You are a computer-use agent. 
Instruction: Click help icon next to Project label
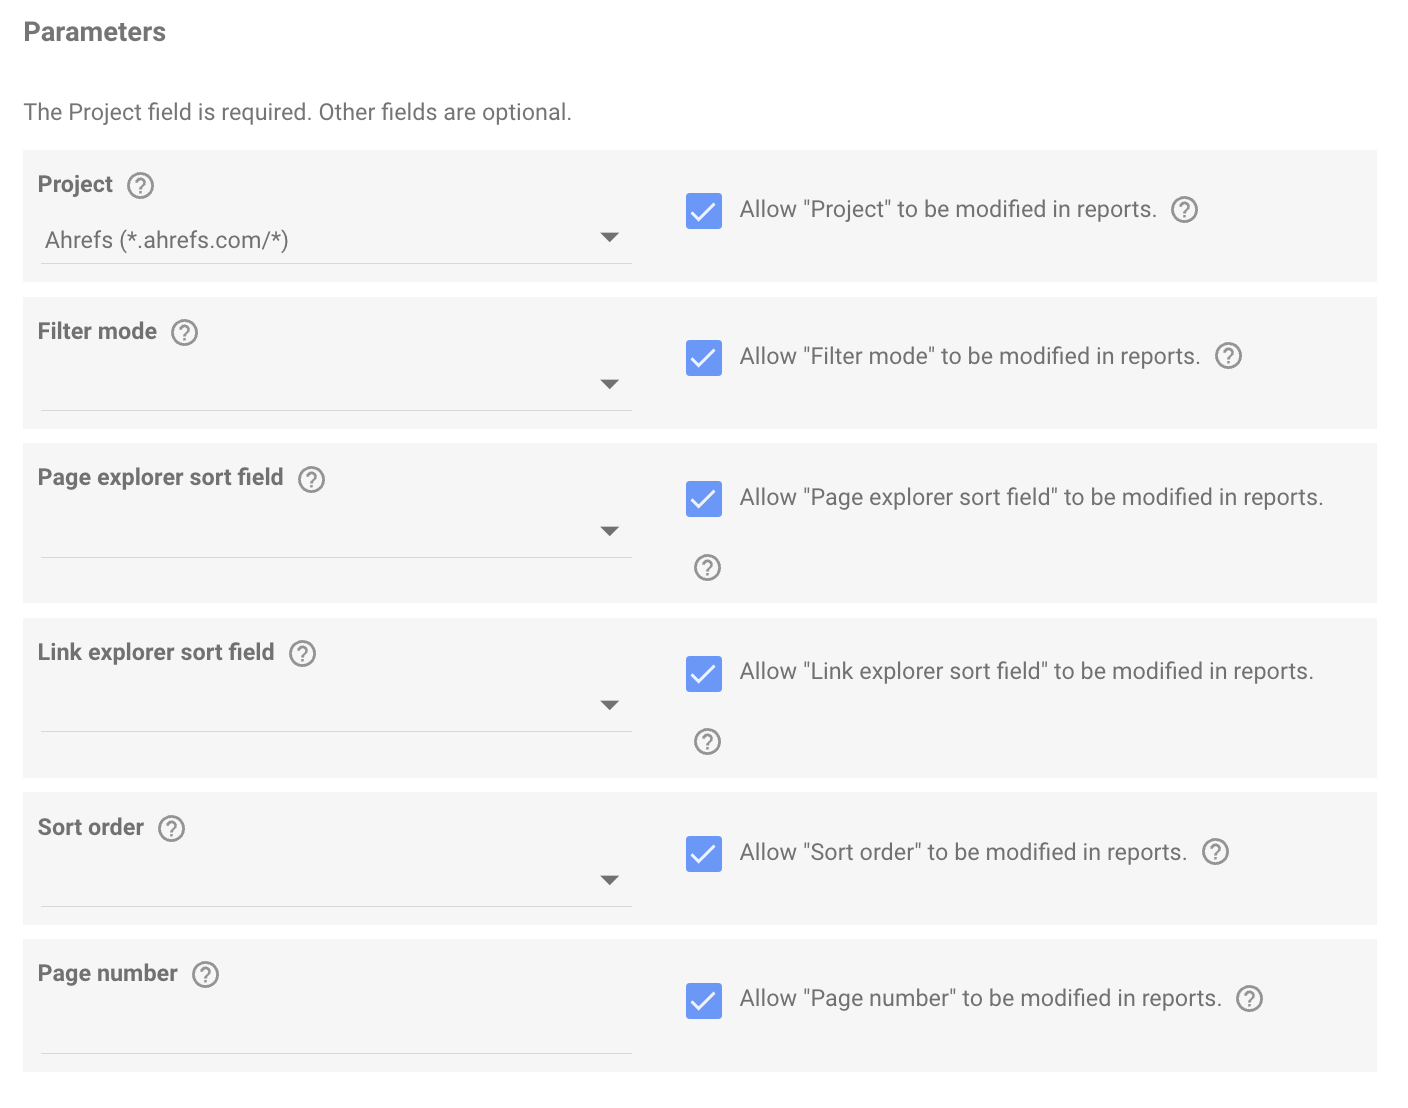click(x=141, y=185)
